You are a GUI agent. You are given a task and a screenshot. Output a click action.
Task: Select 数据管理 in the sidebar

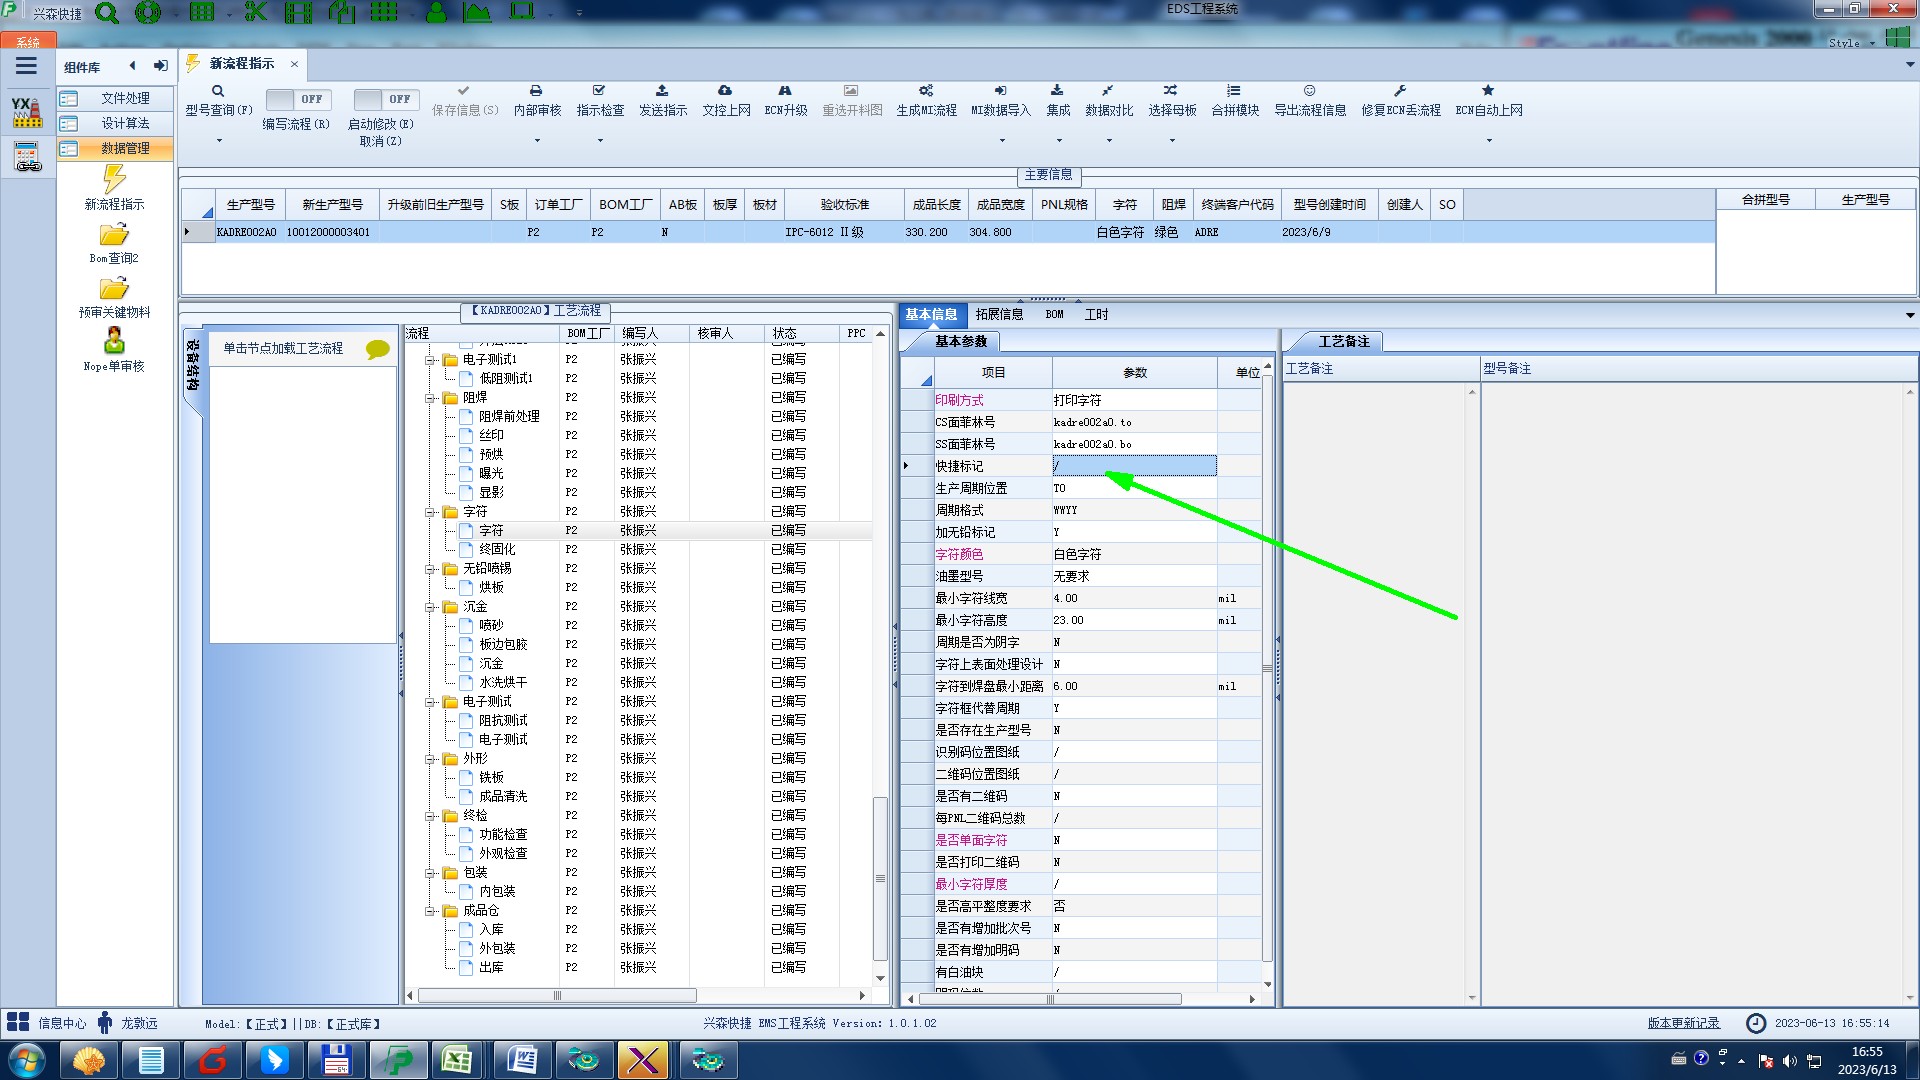tap(124, 148)
